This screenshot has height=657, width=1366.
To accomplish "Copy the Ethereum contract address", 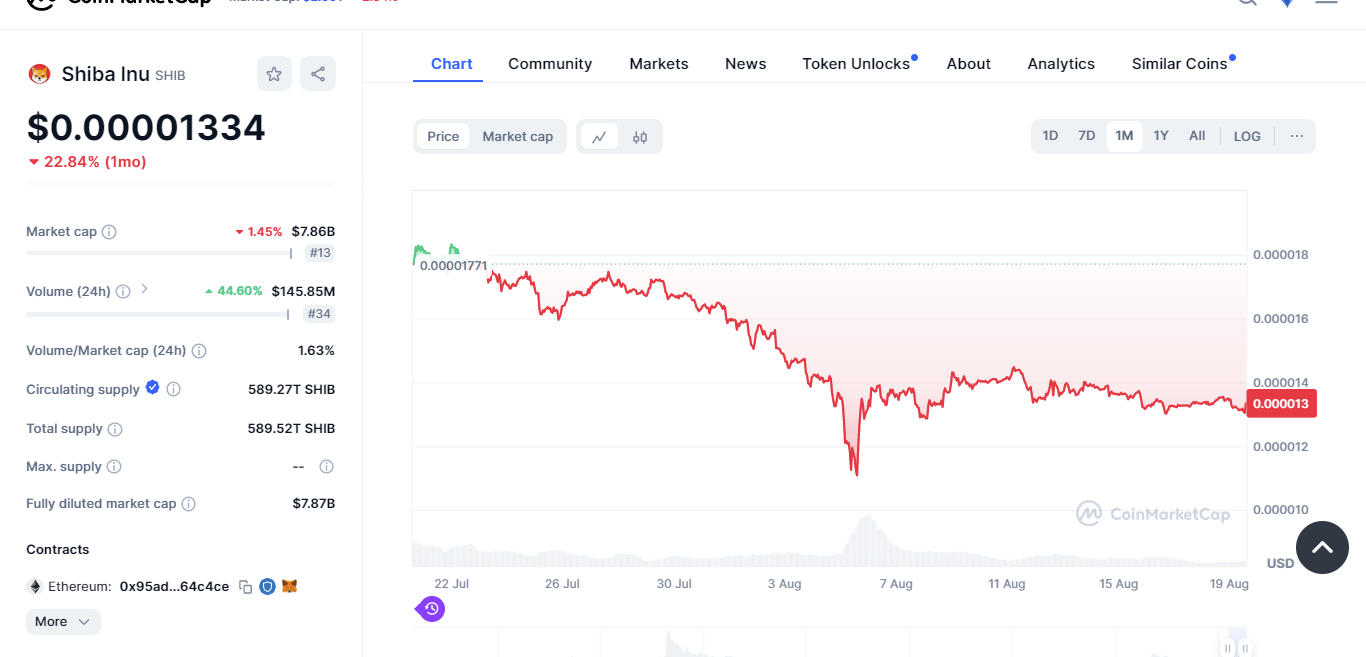I will [x=246, y=587].
